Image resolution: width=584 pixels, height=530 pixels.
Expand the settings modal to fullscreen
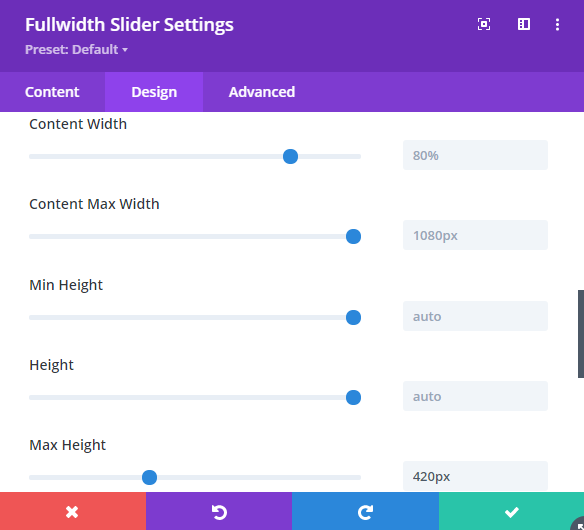tap(484, 25)
